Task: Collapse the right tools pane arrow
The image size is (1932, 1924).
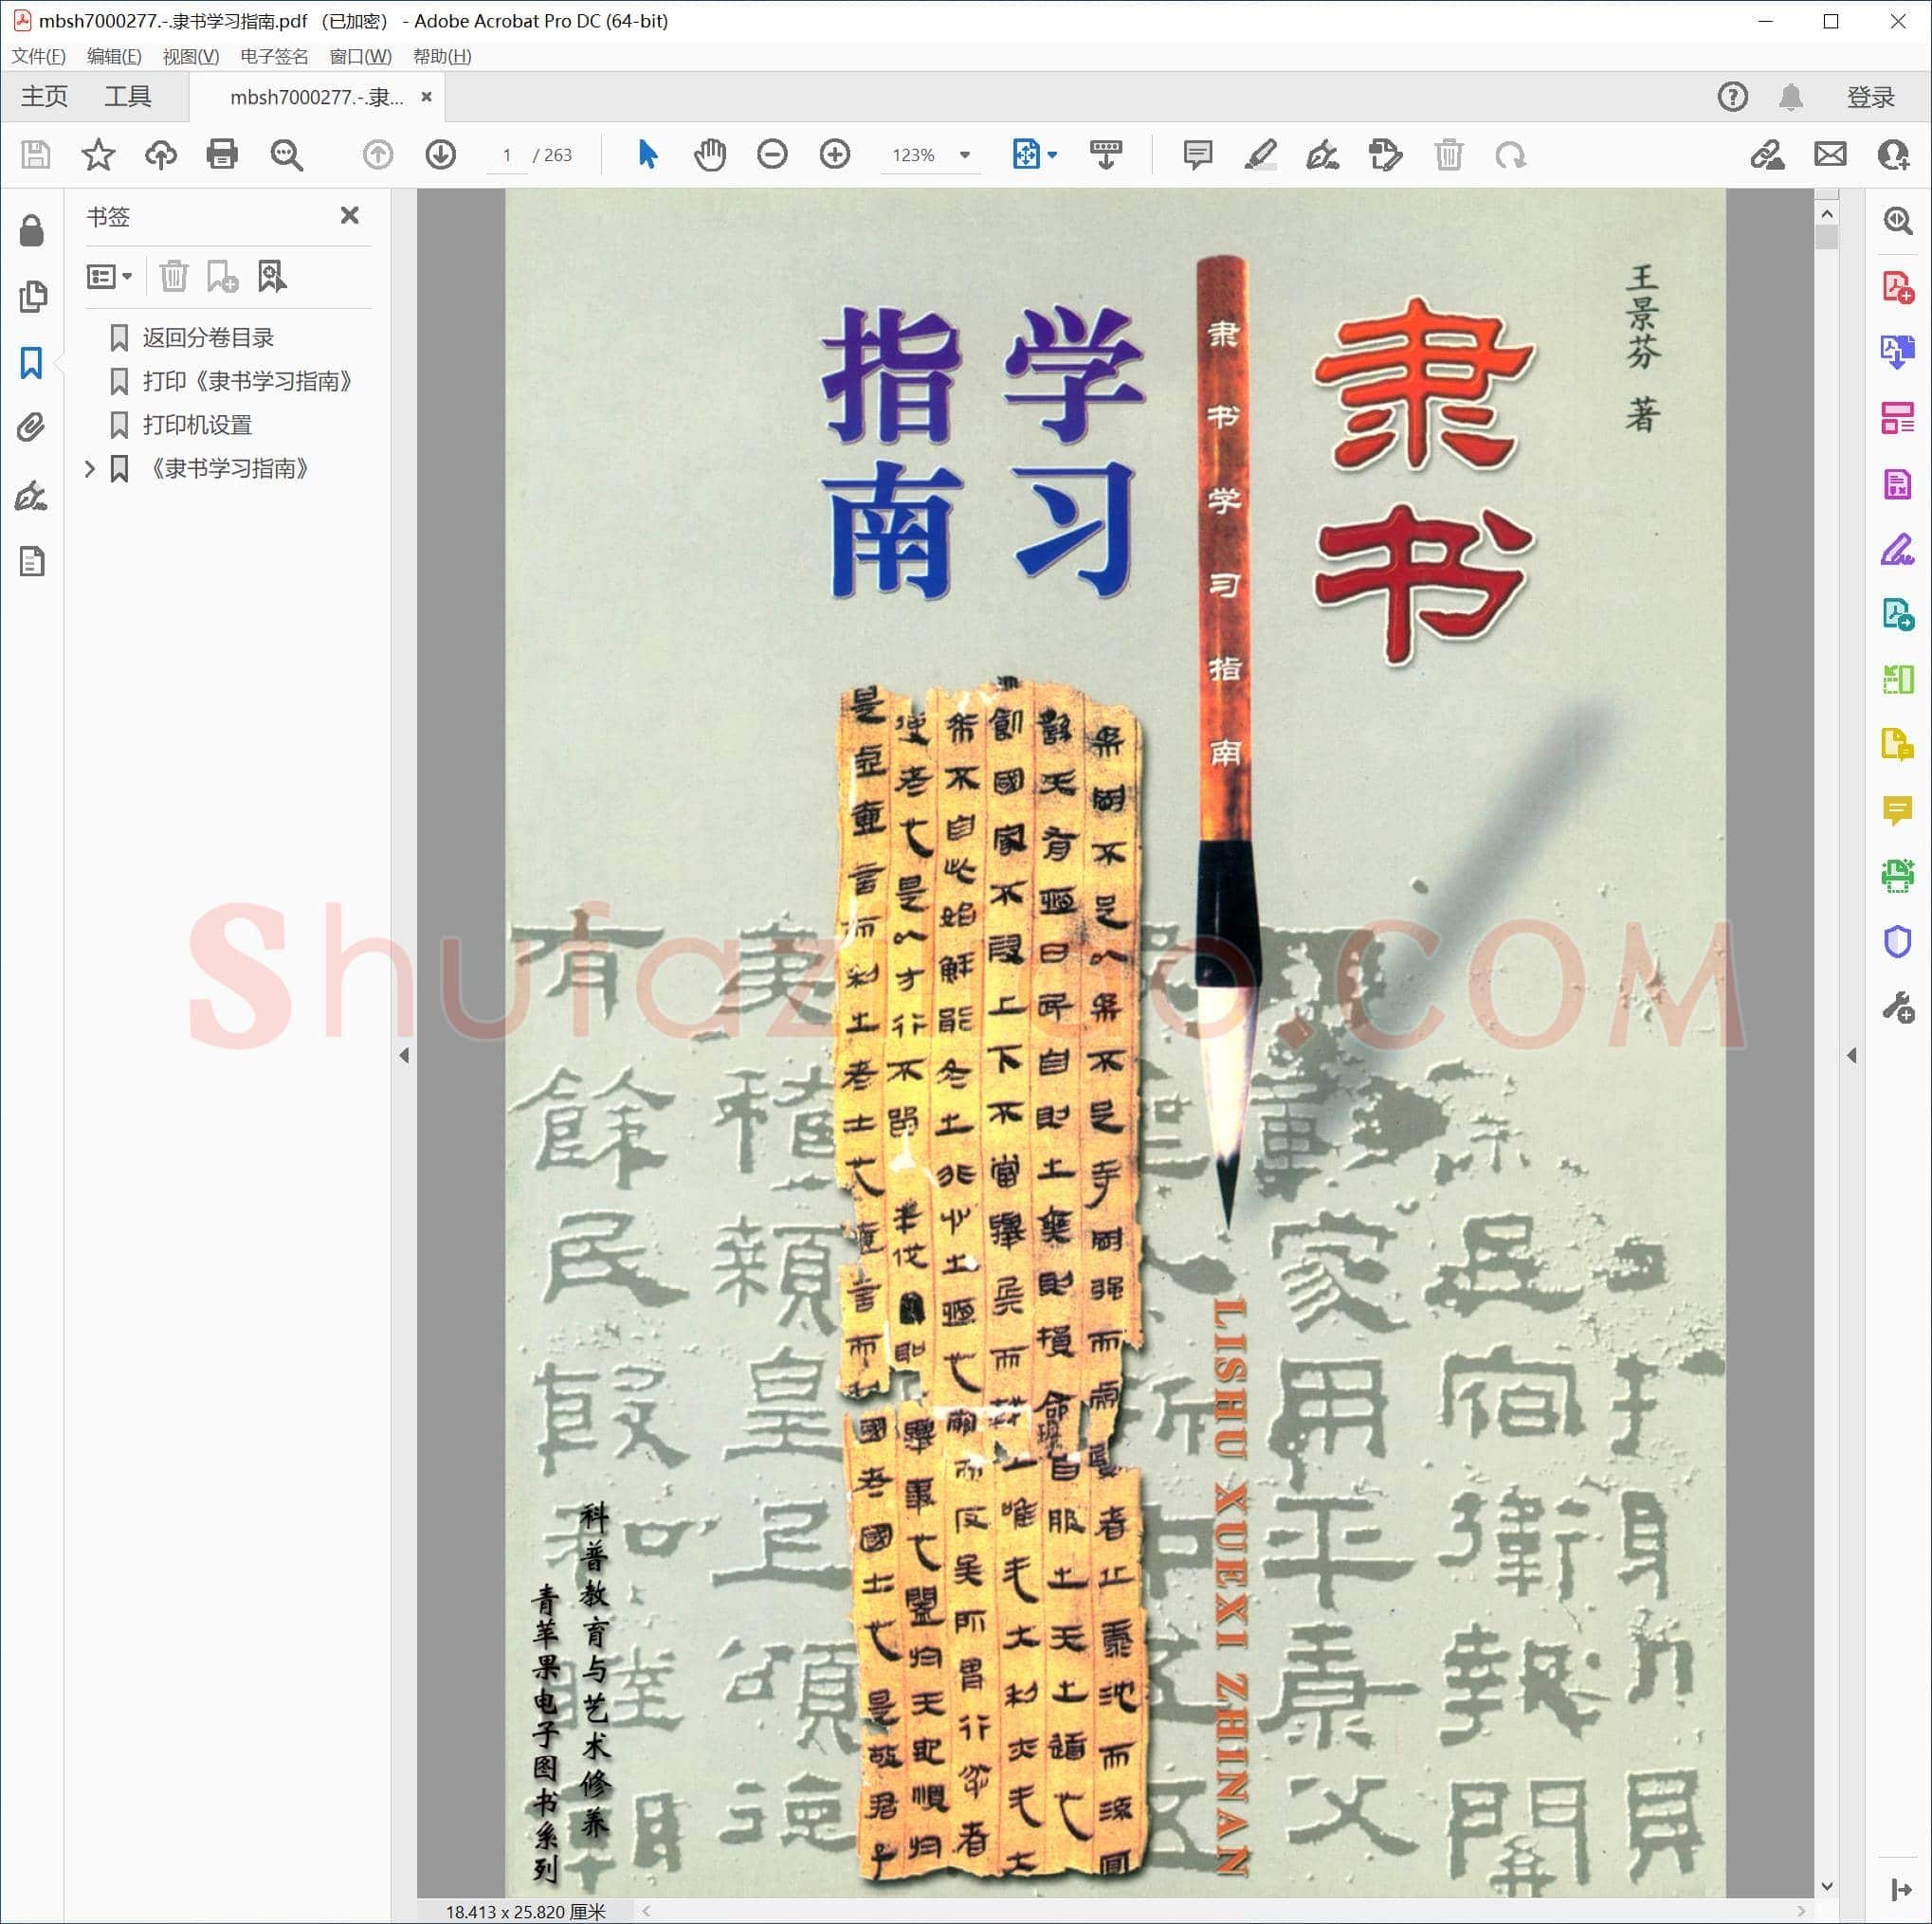Action: point(1851,1055)
